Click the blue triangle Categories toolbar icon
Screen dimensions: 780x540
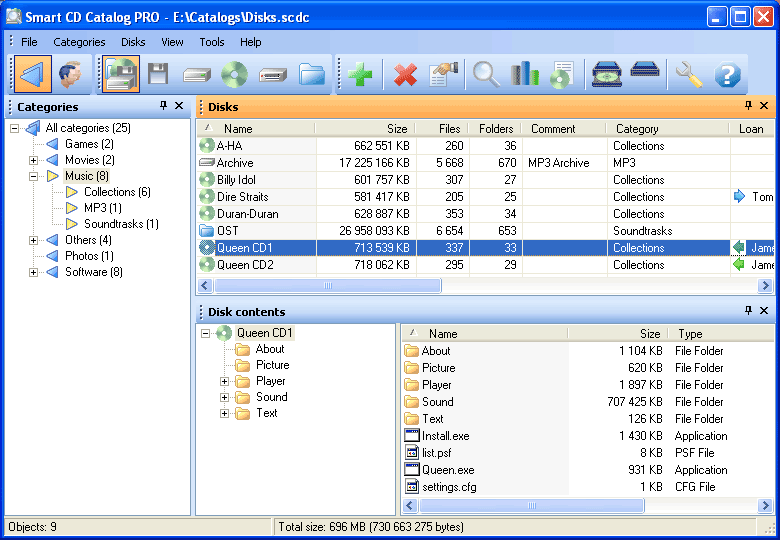(x=32, y=75)
